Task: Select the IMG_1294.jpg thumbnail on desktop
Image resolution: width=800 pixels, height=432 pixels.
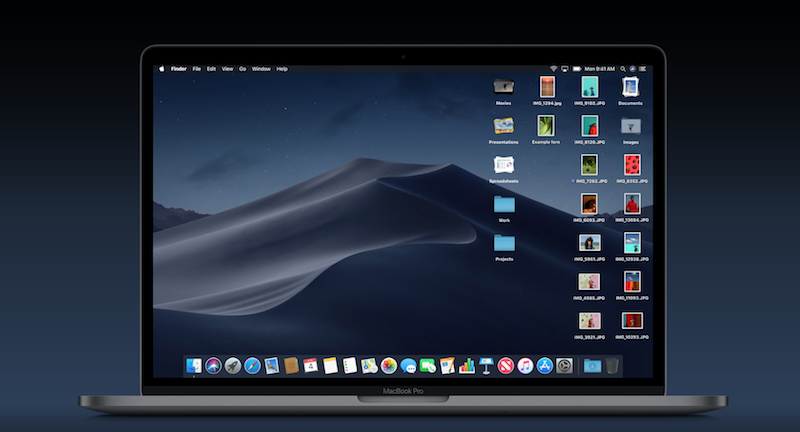Action: coord(546,87)
